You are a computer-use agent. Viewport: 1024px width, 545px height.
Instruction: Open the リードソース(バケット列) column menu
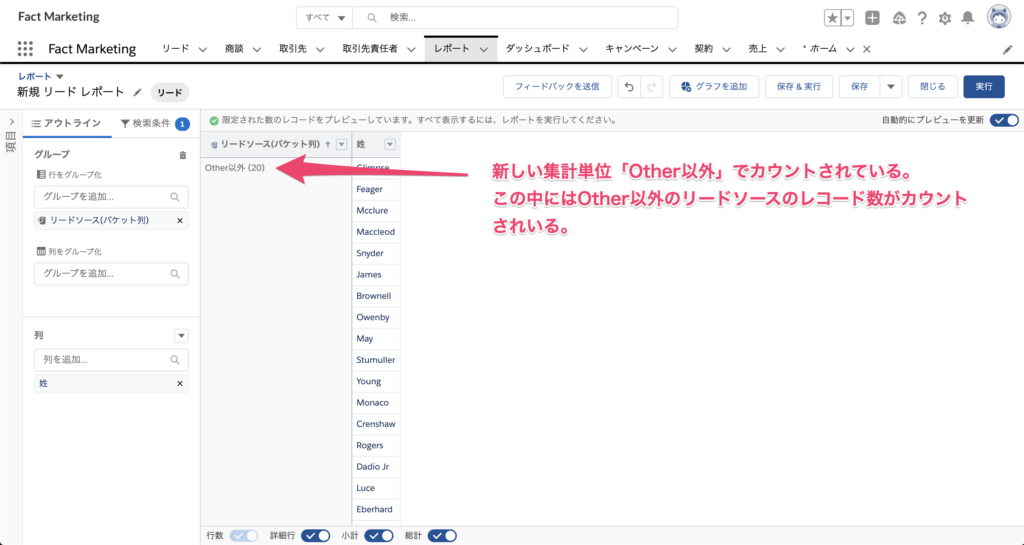pyautogui.click(x=341, y=145)
